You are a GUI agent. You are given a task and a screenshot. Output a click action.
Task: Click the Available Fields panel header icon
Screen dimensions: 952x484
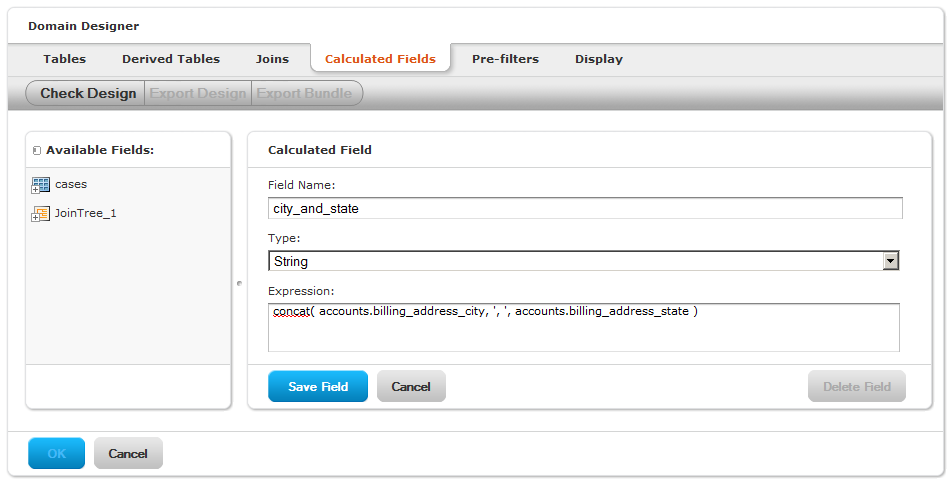[x=36, y=150]
